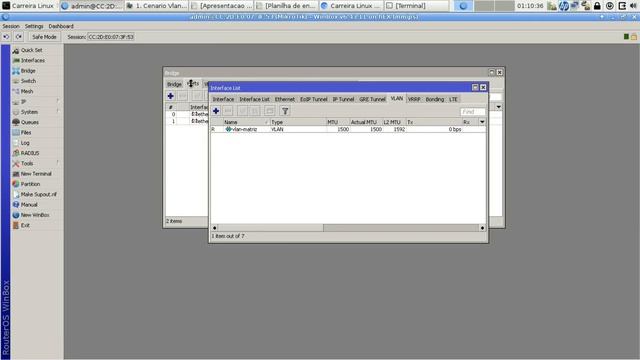Sort by L2 MTU column header

point(394,122)
